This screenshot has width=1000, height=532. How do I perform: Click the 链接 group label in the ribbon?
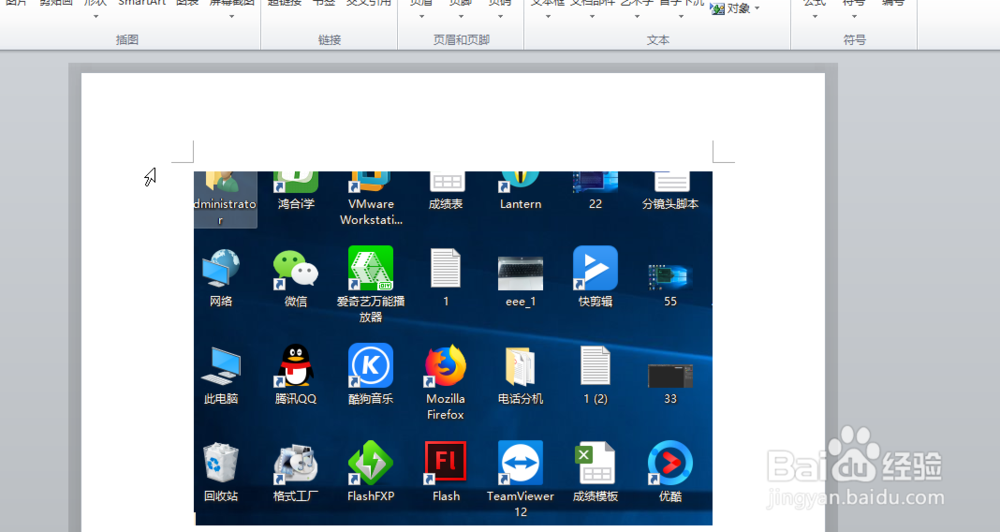(329, 40)
